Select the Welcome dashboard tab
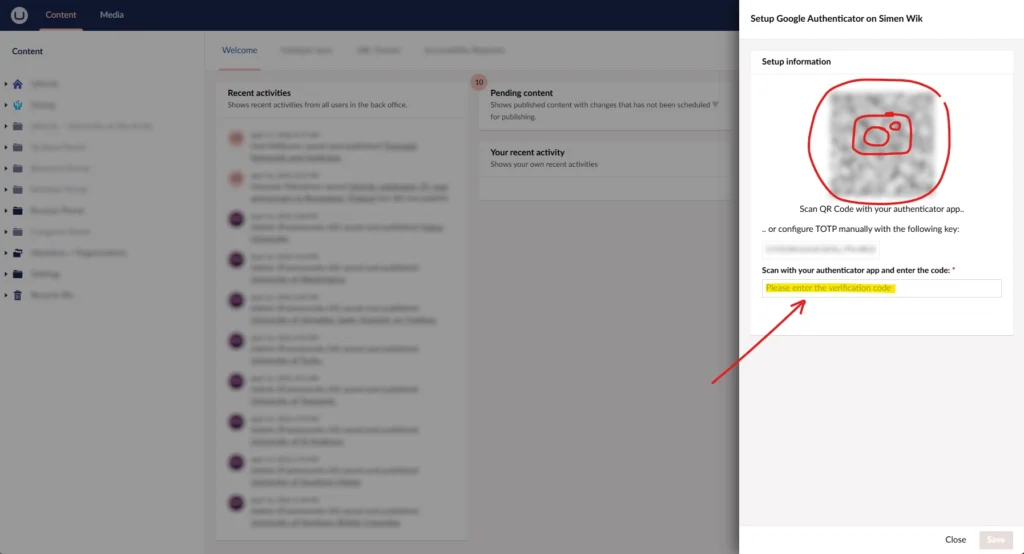Image resolution: width=1024 pixels, height=554 pixels. click(239, 50)
